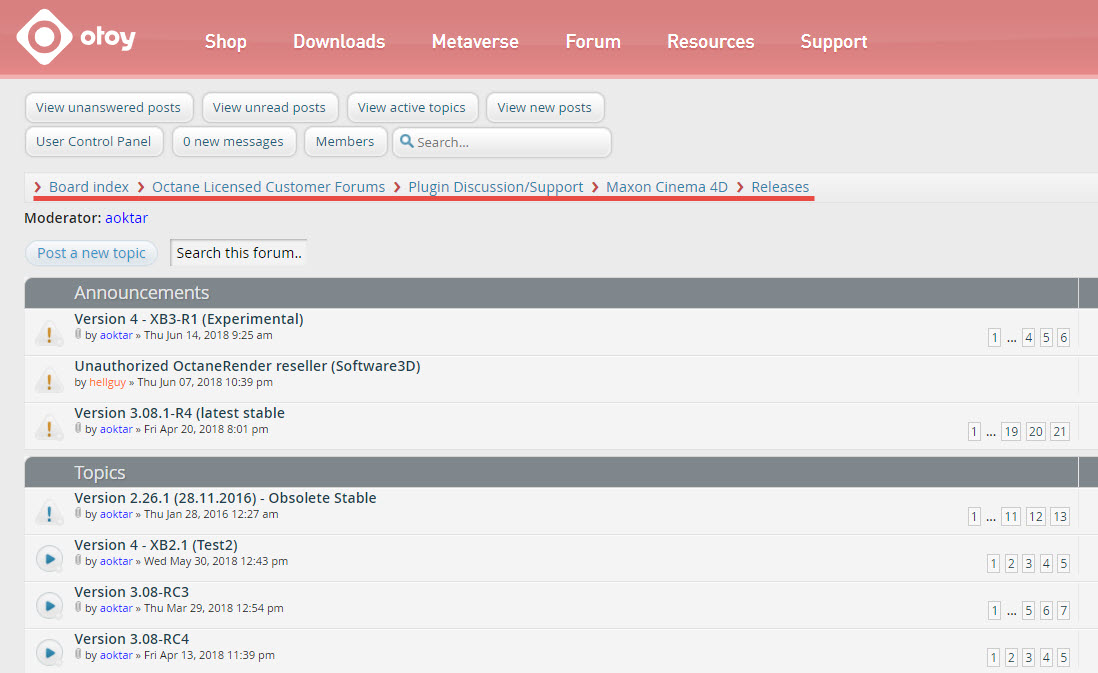Go to page 11 of Version 2.26.1 topic
The width and height of the screenshot is (1098, 673).
1011,516
